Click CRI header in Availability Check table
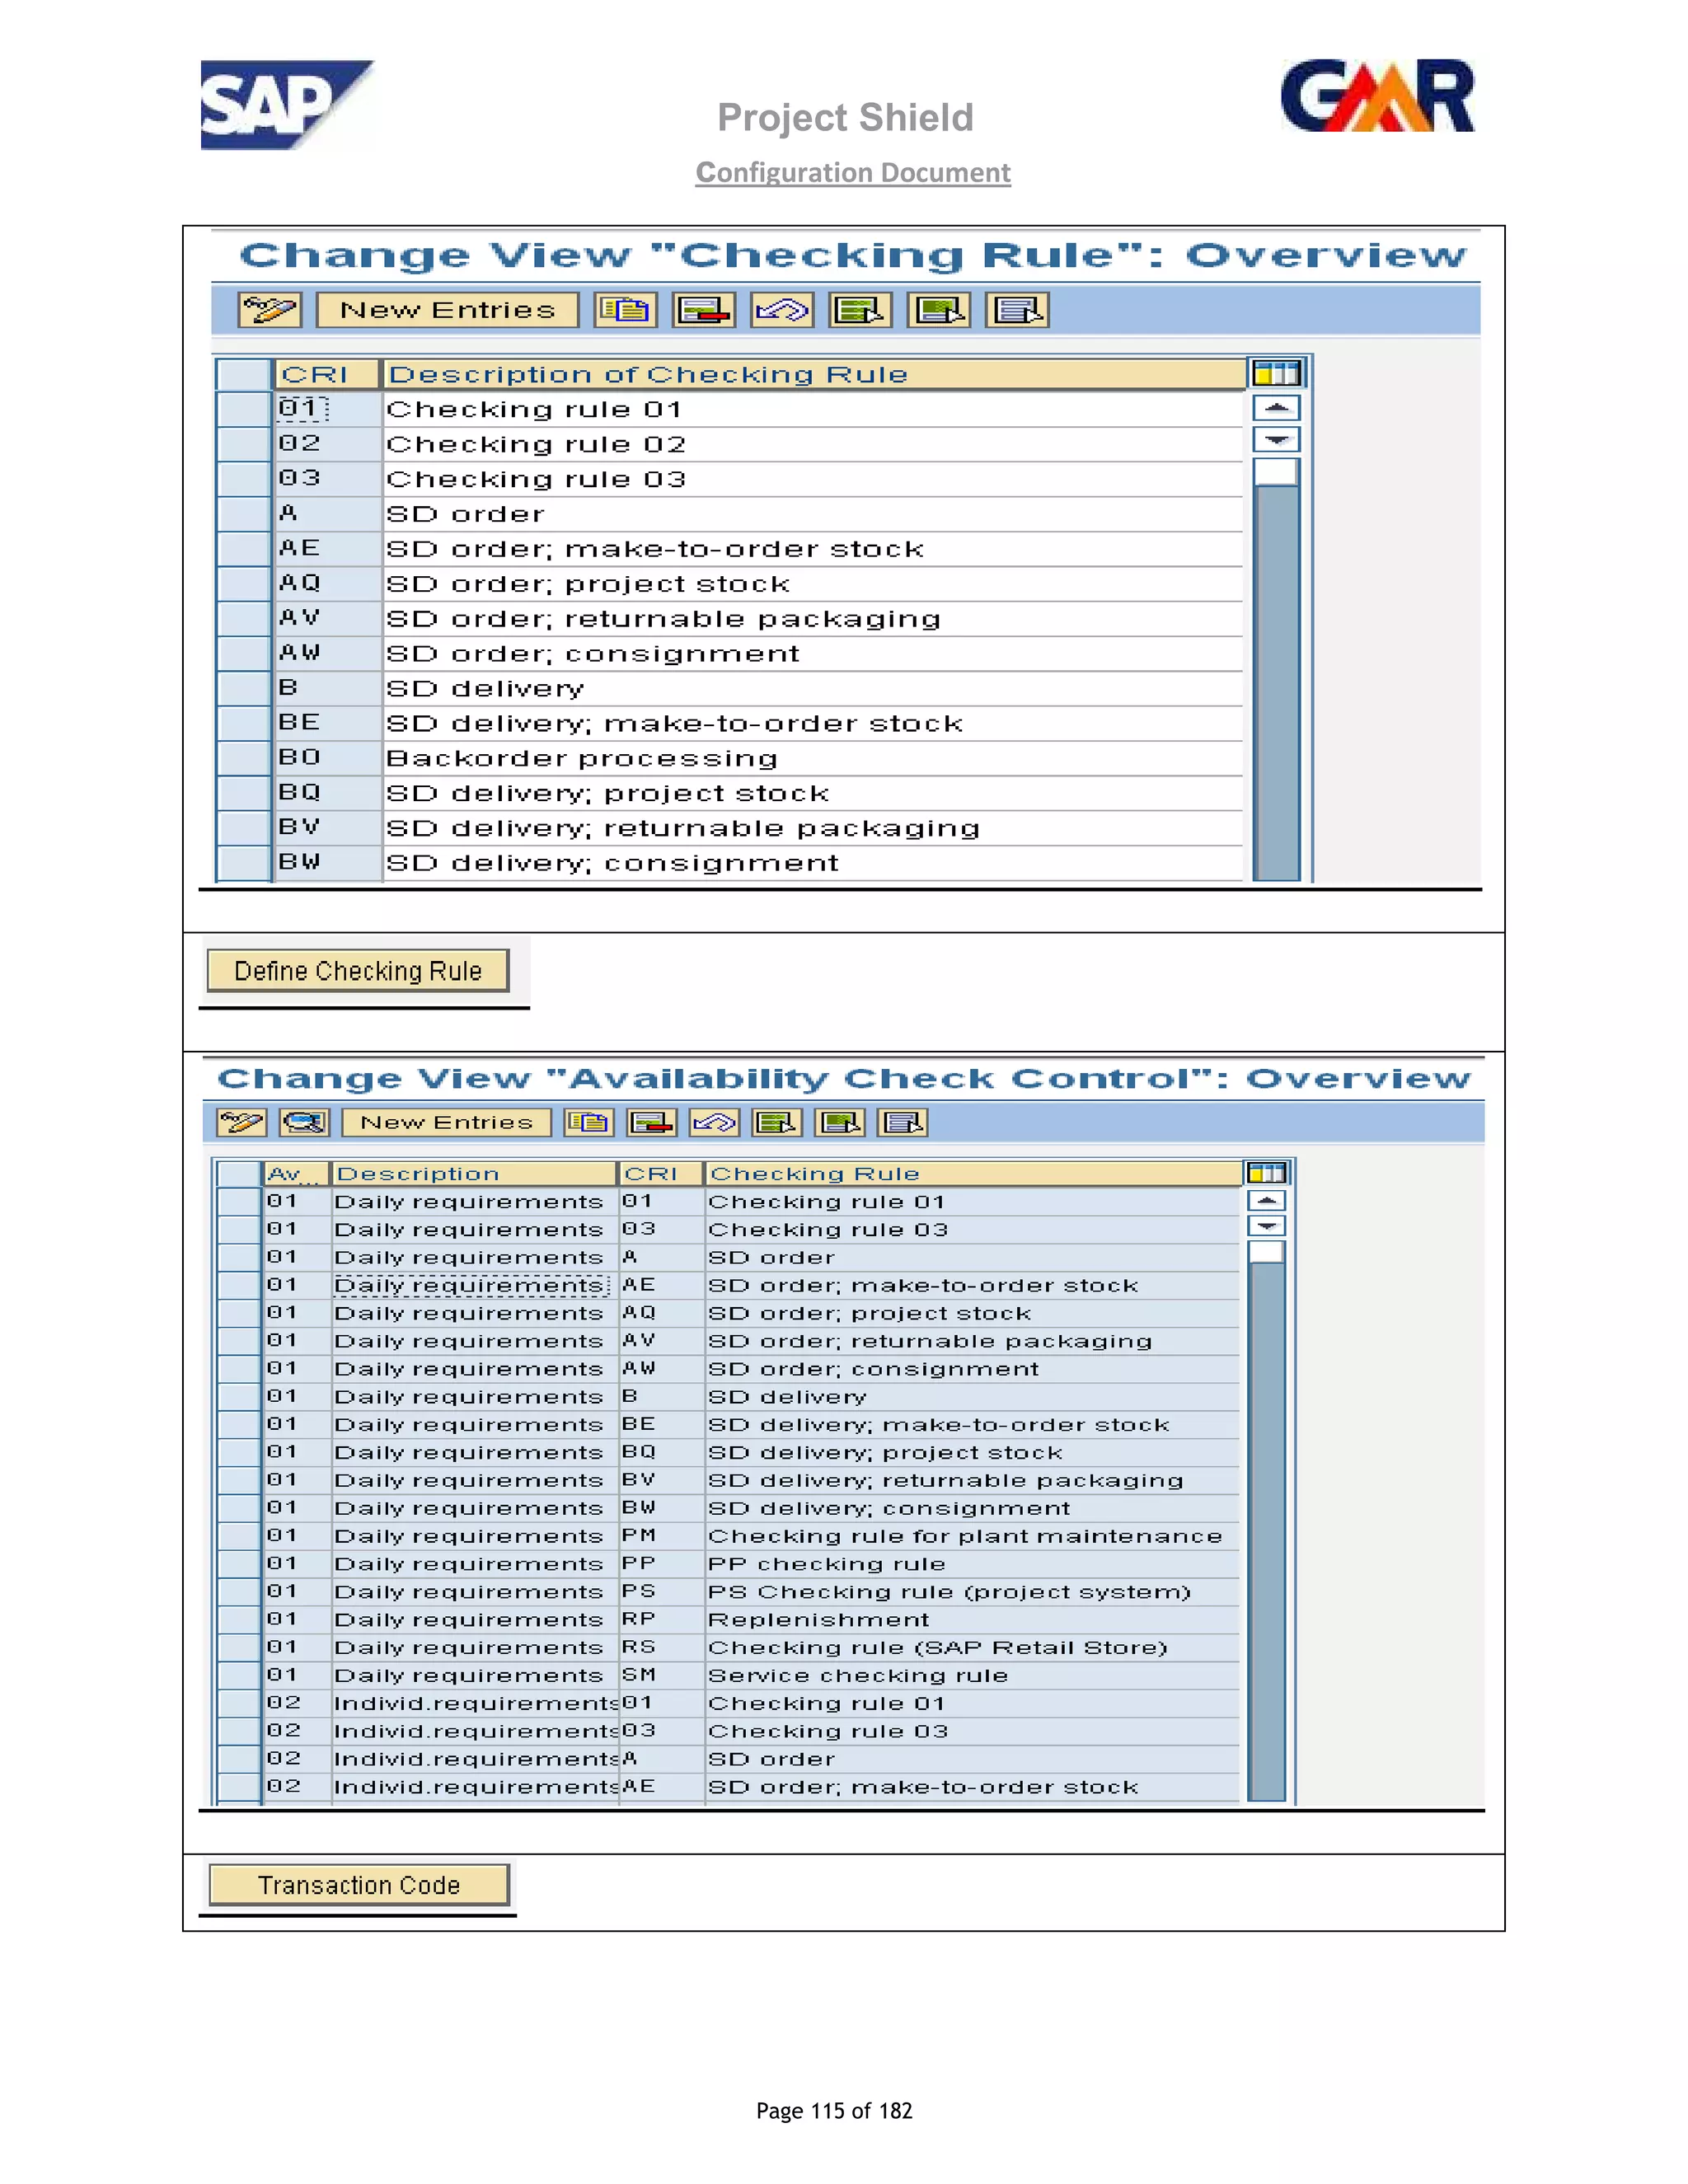The width and height of the screenshot is (1688, 2184). 662,1173
